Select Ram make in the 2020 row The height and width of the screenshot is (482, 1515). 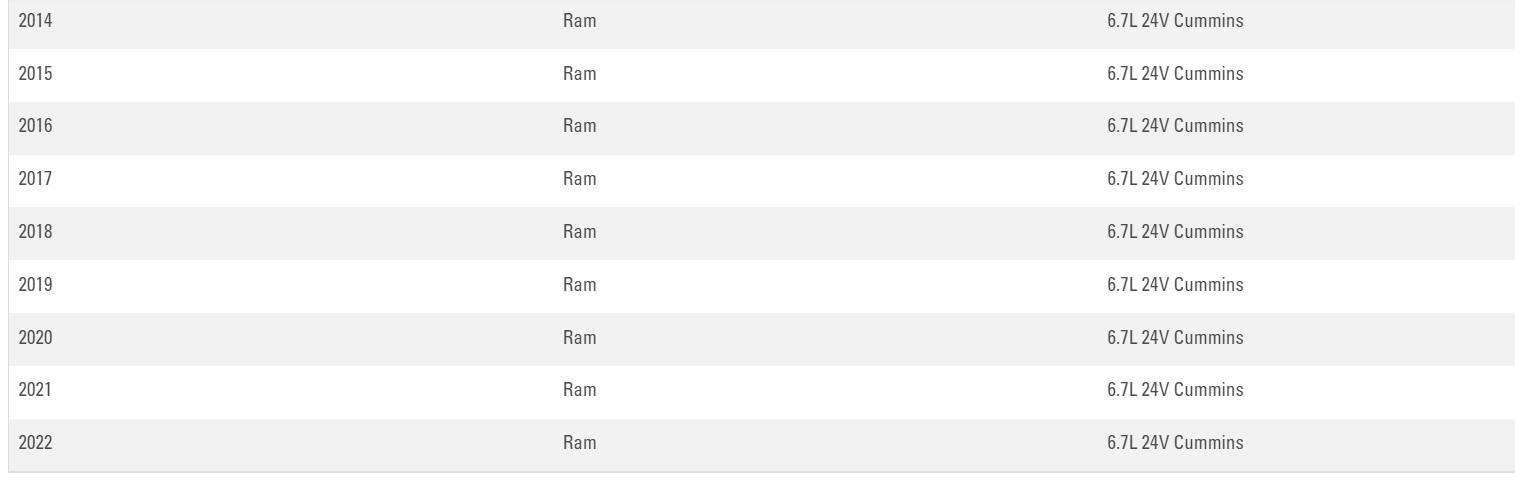[579, 337]
